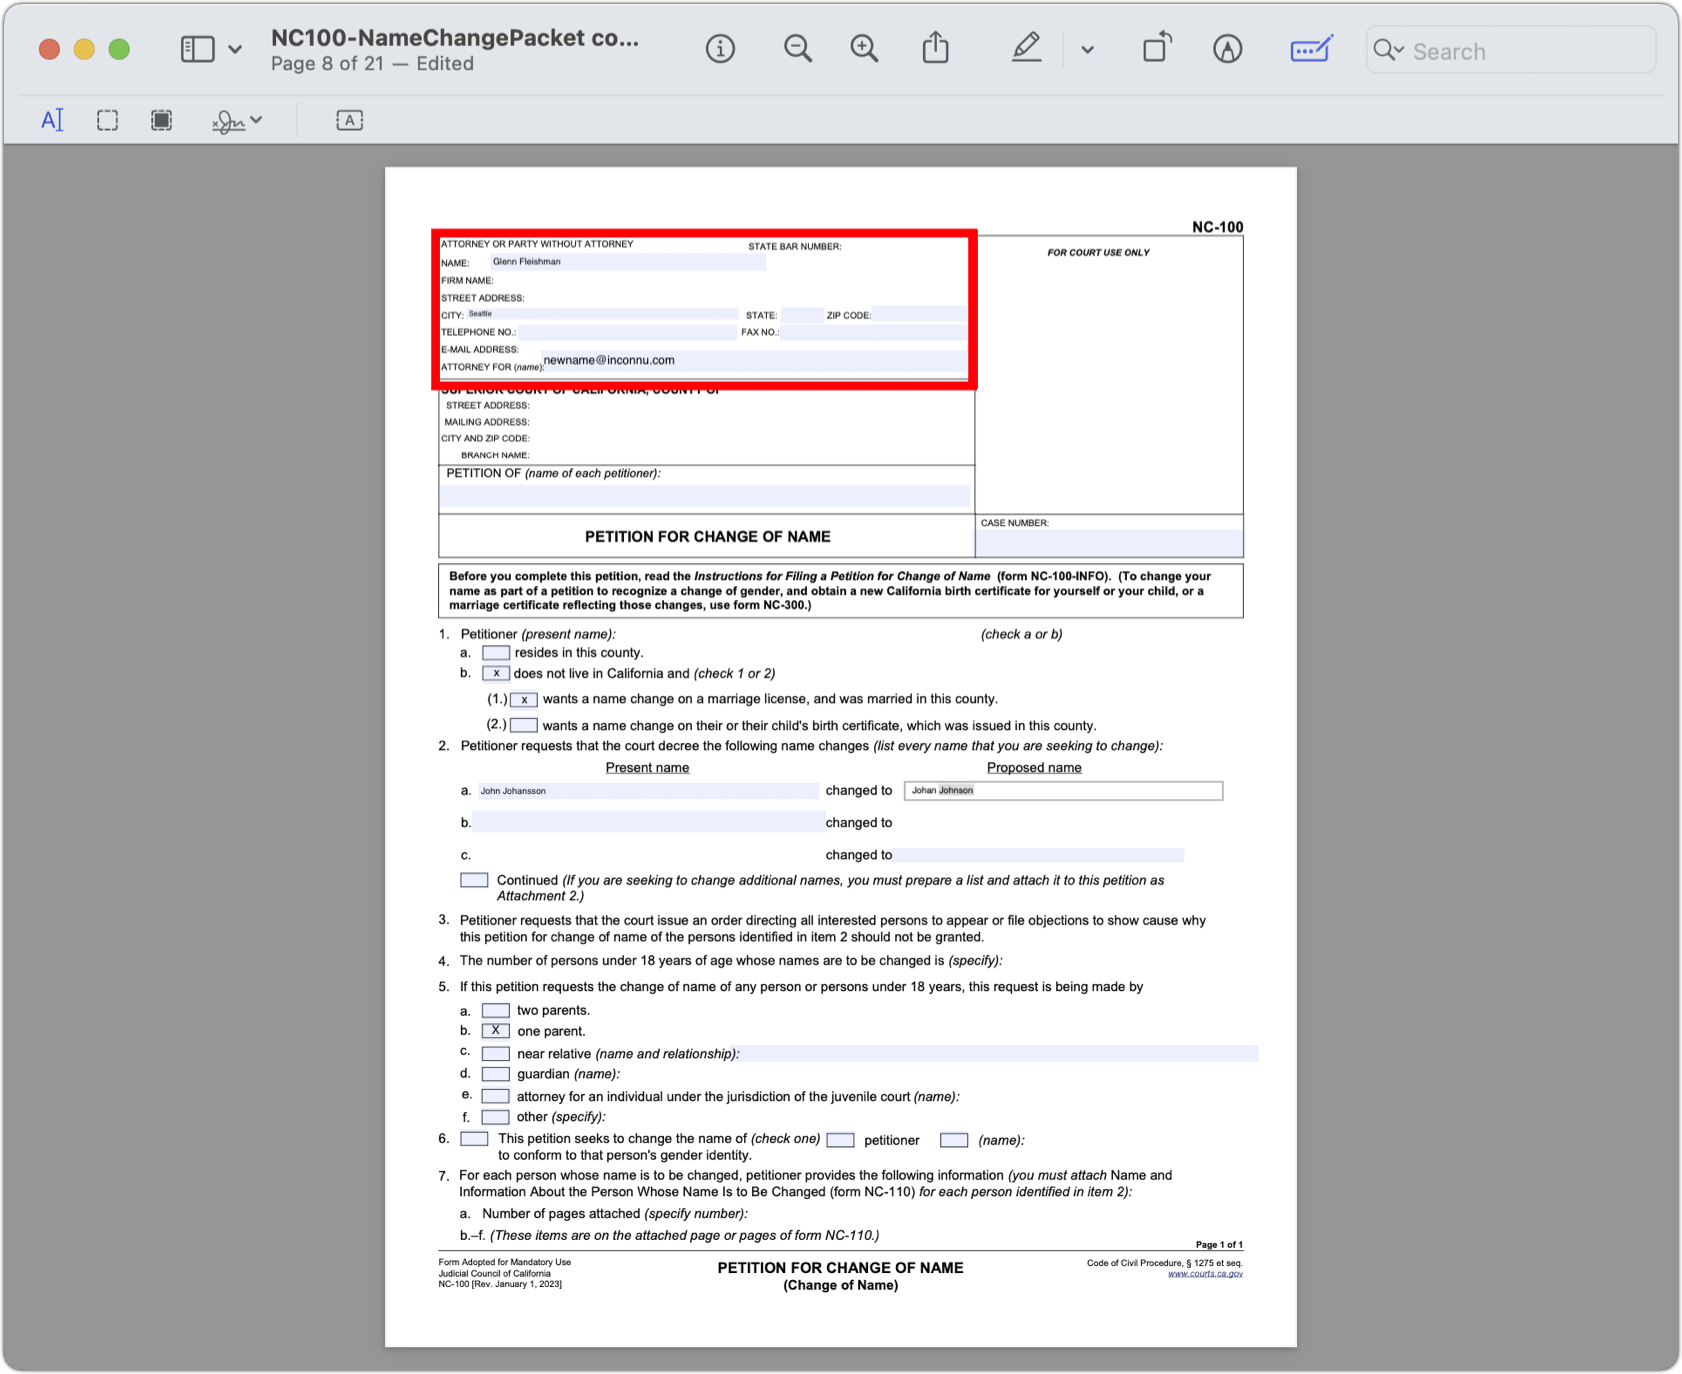This screenshot has height=1374, width=1682.
Task: Uncheck the 'one parent' checkbox
Action: 496,1030
